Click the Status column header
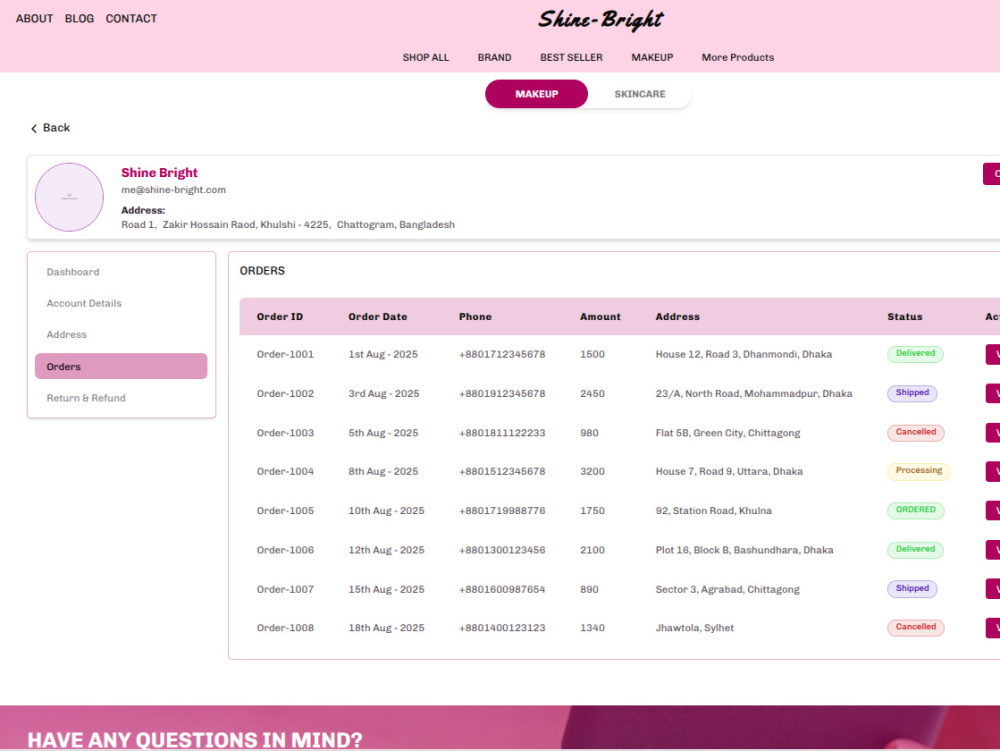Image resolution: width=1000 pixels, height=751 pixels. tap(904, 317)
